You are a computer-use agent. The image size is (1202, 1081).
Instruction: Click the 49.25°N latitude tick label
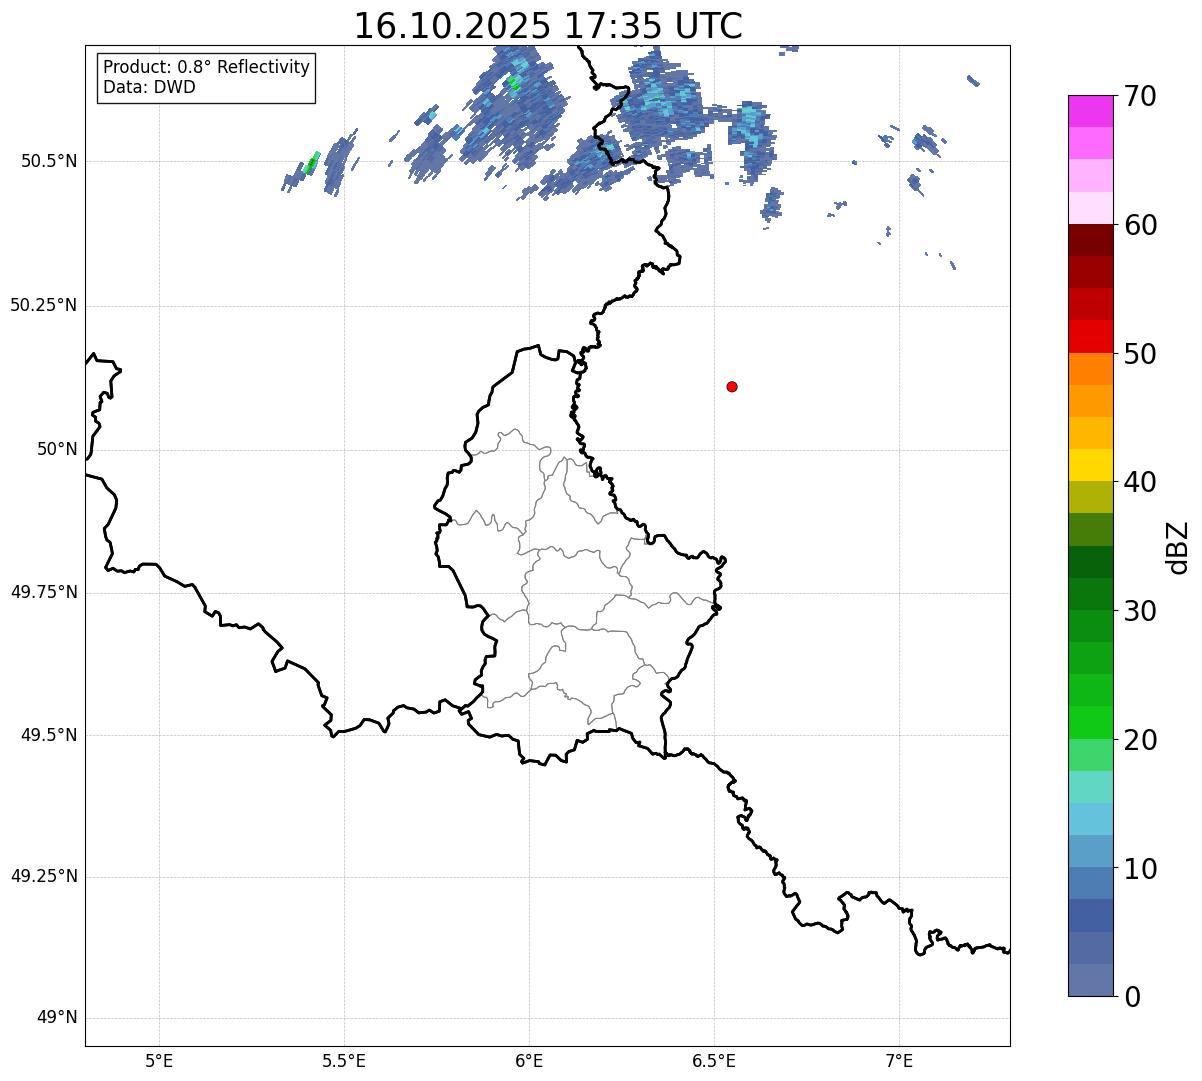click(x=44, y=877)
